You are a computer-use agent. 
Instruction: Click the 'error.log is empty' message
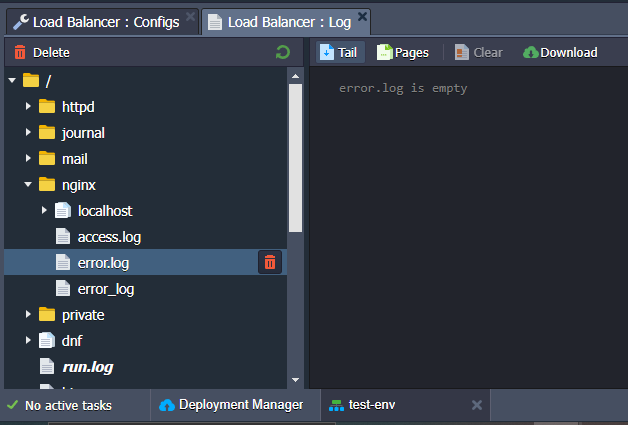(x=403, y=88)
